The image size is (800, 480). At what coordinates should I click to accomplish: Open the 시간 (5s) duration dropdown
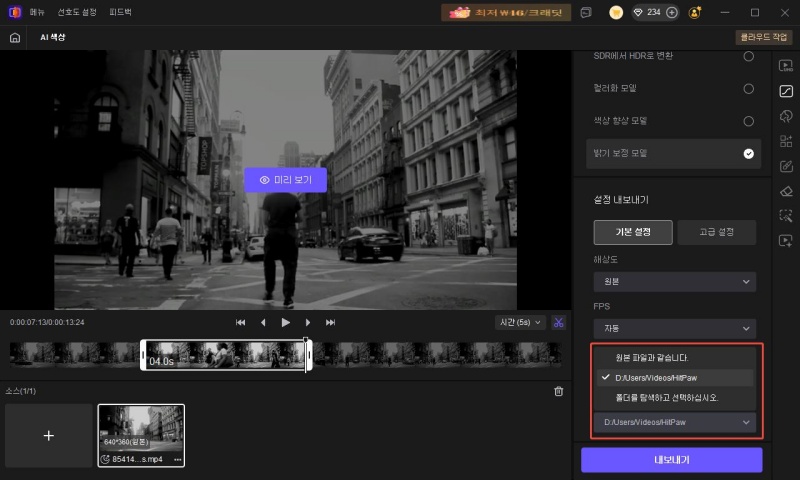[520, 322]
